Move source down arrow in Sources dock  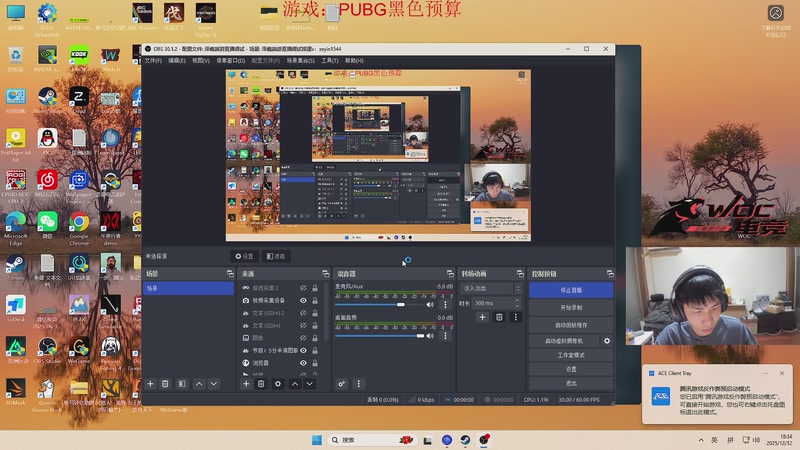pyautogui.click(x=310, y=384)
